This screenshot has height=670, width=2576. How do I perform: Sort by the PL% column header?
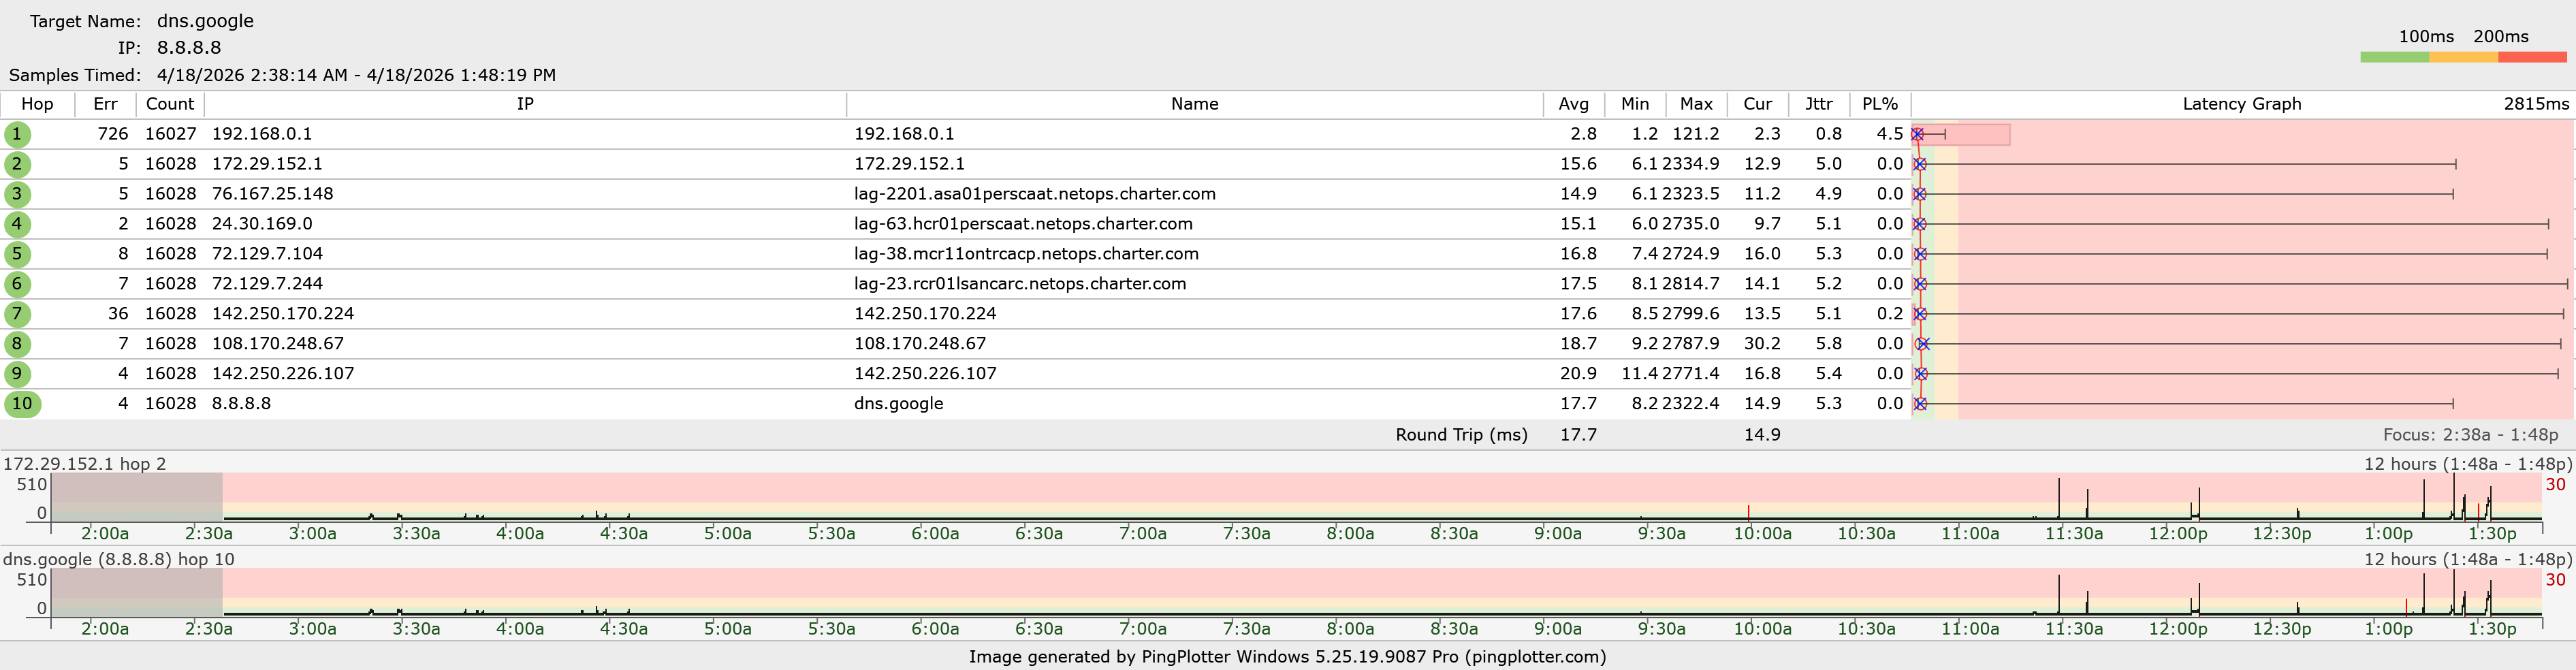click(x=1879, y=104)
